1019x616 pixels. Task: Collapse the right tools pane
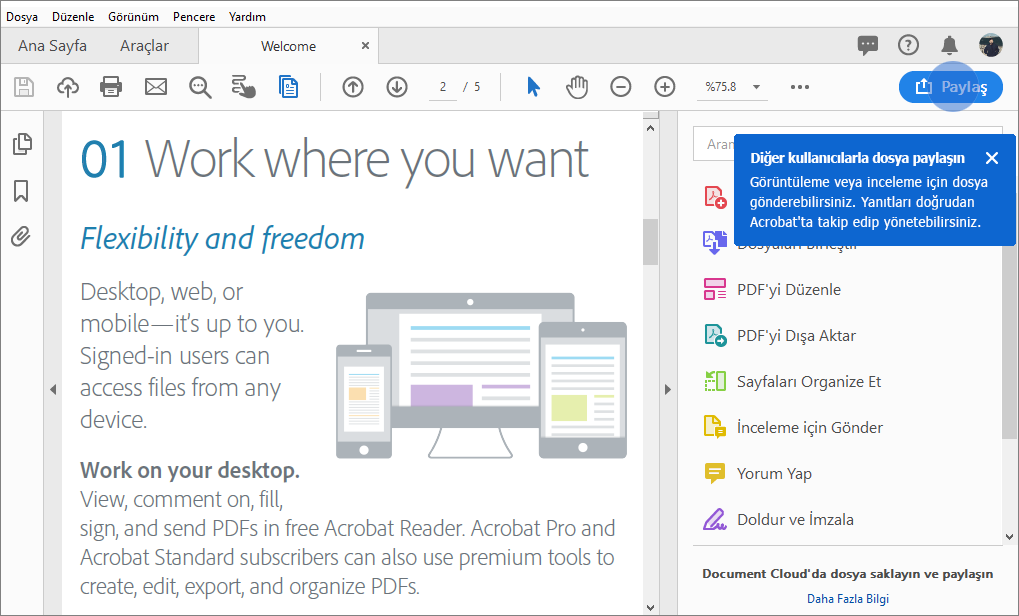pos(667,390)
